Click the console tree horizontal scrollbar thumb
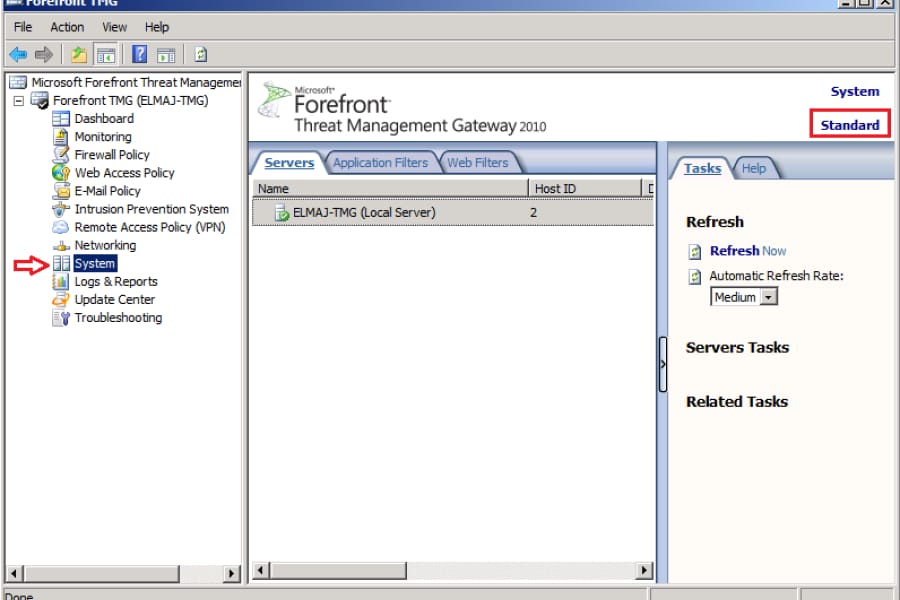 (102, 573)
